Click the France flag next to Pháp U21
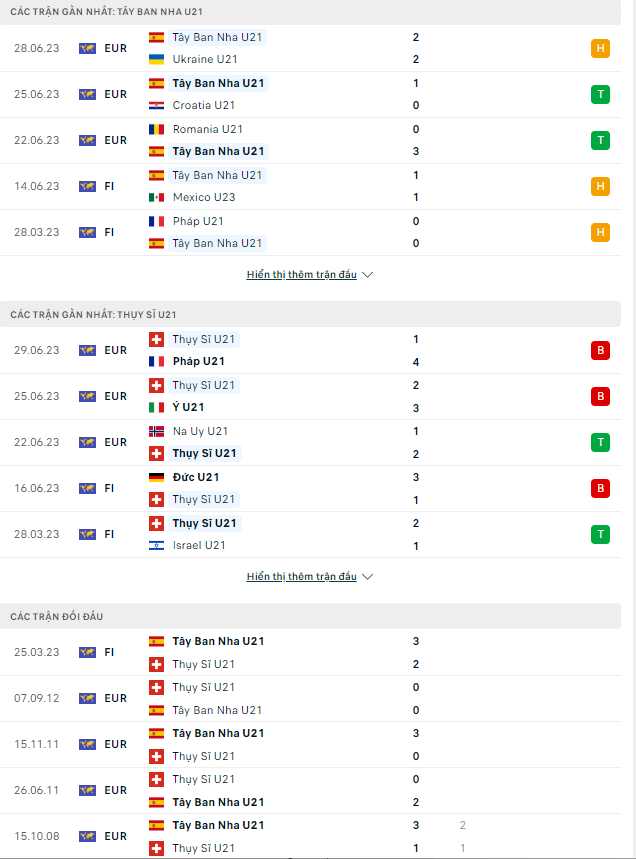 (x=154, y=220)
